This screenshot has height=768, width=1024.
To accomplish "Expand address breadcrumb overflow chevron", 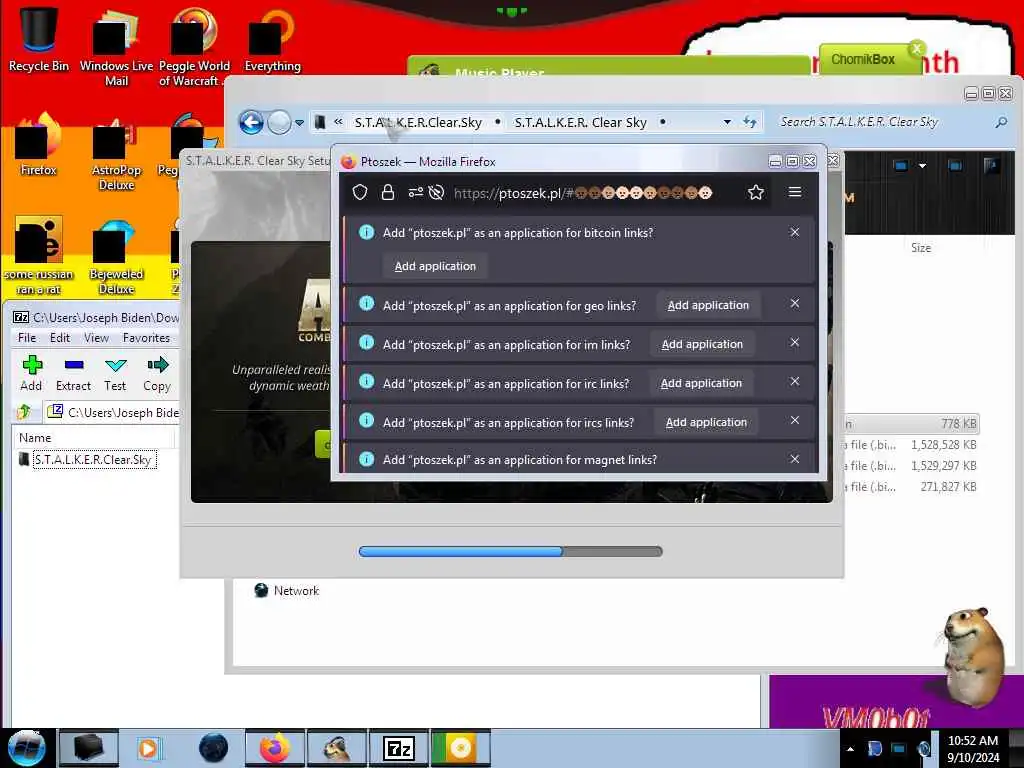I will [x=338, y=121].
